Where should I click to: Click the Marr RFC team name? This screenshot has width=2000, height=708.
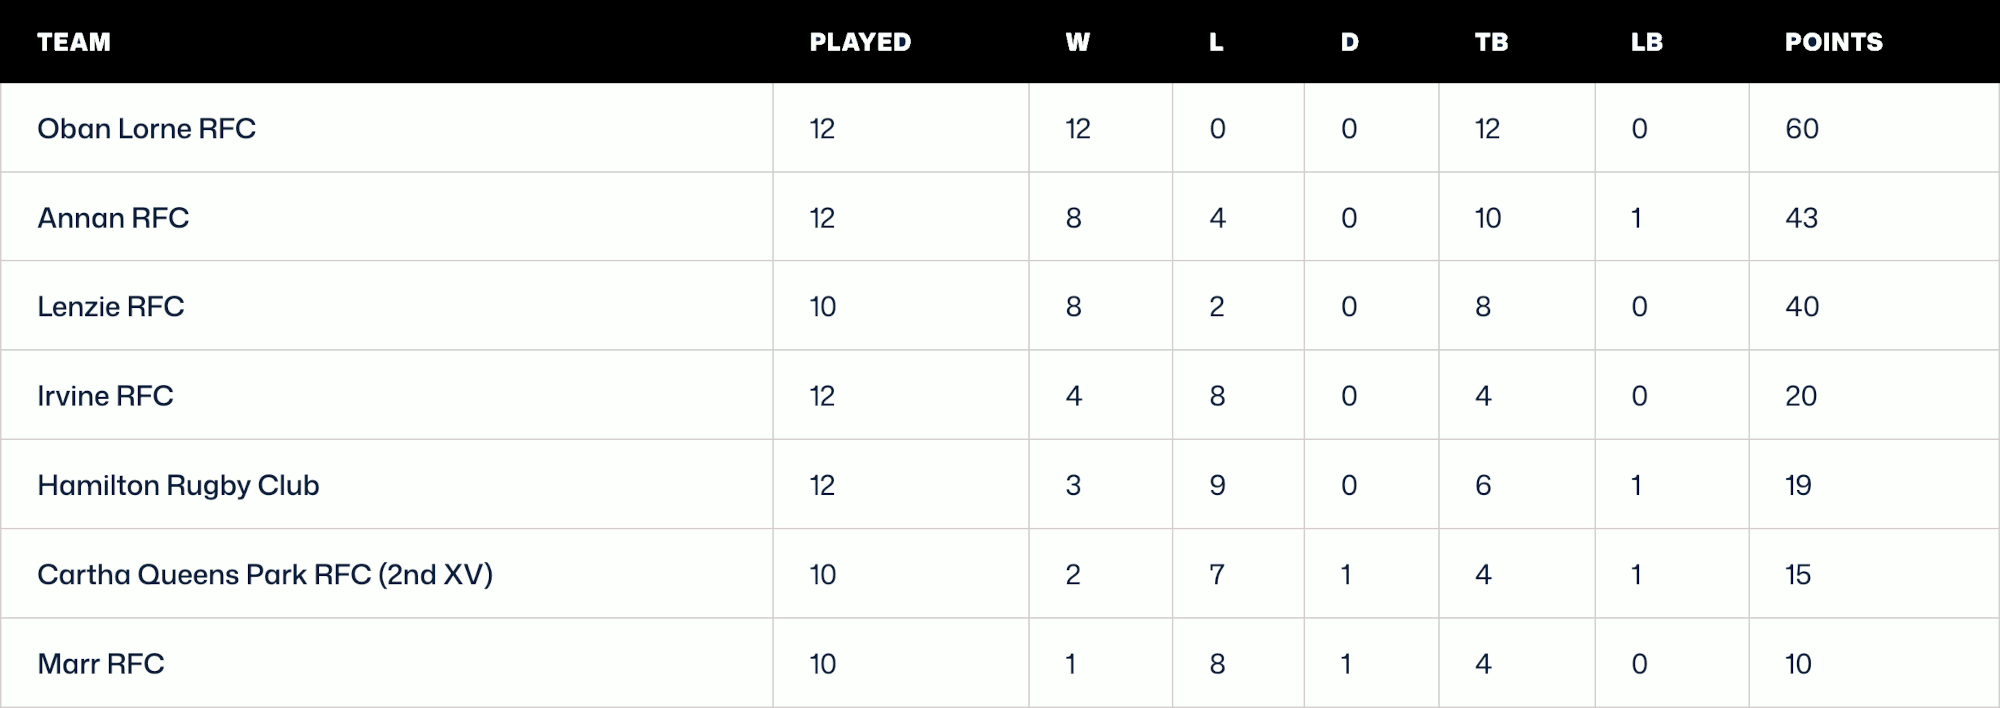tap(101, 664)
